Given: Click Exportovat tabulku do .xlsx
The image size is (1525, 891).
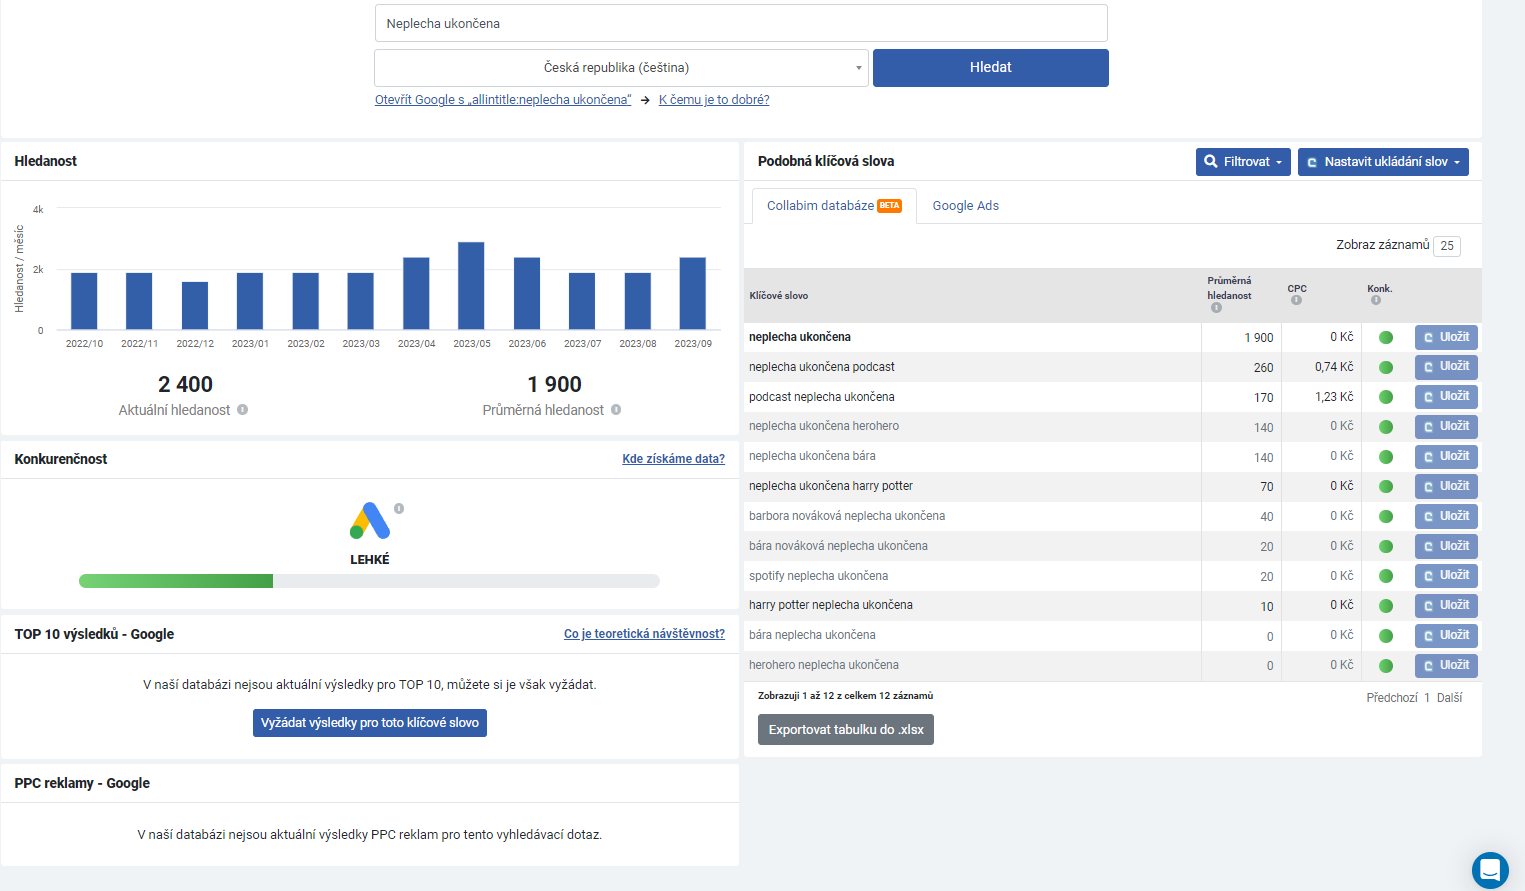Looking at the screenshot, I should [846, 730].
